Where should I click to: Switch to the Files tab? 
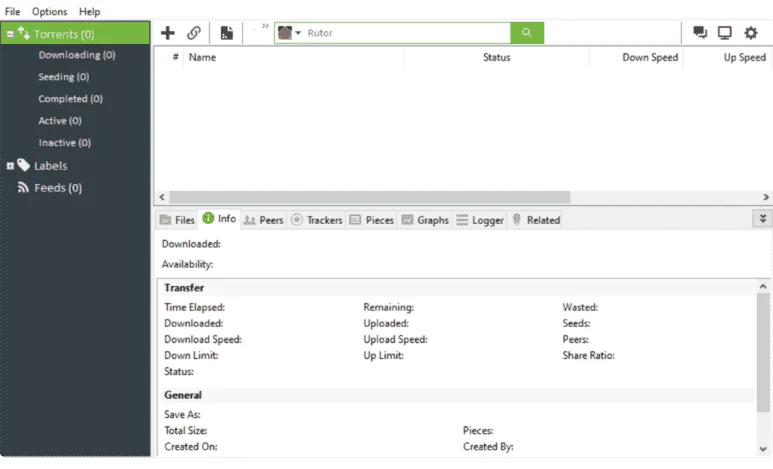point(177,220)
